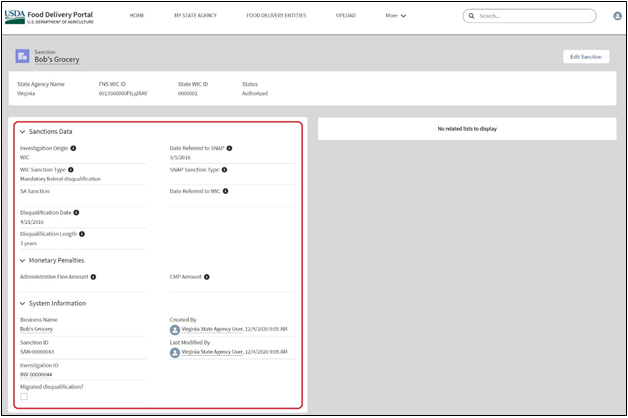Toggle the Migrated disqualification checkbox
The width and height of the screenshot is (628, 418).
pos(24,396)
